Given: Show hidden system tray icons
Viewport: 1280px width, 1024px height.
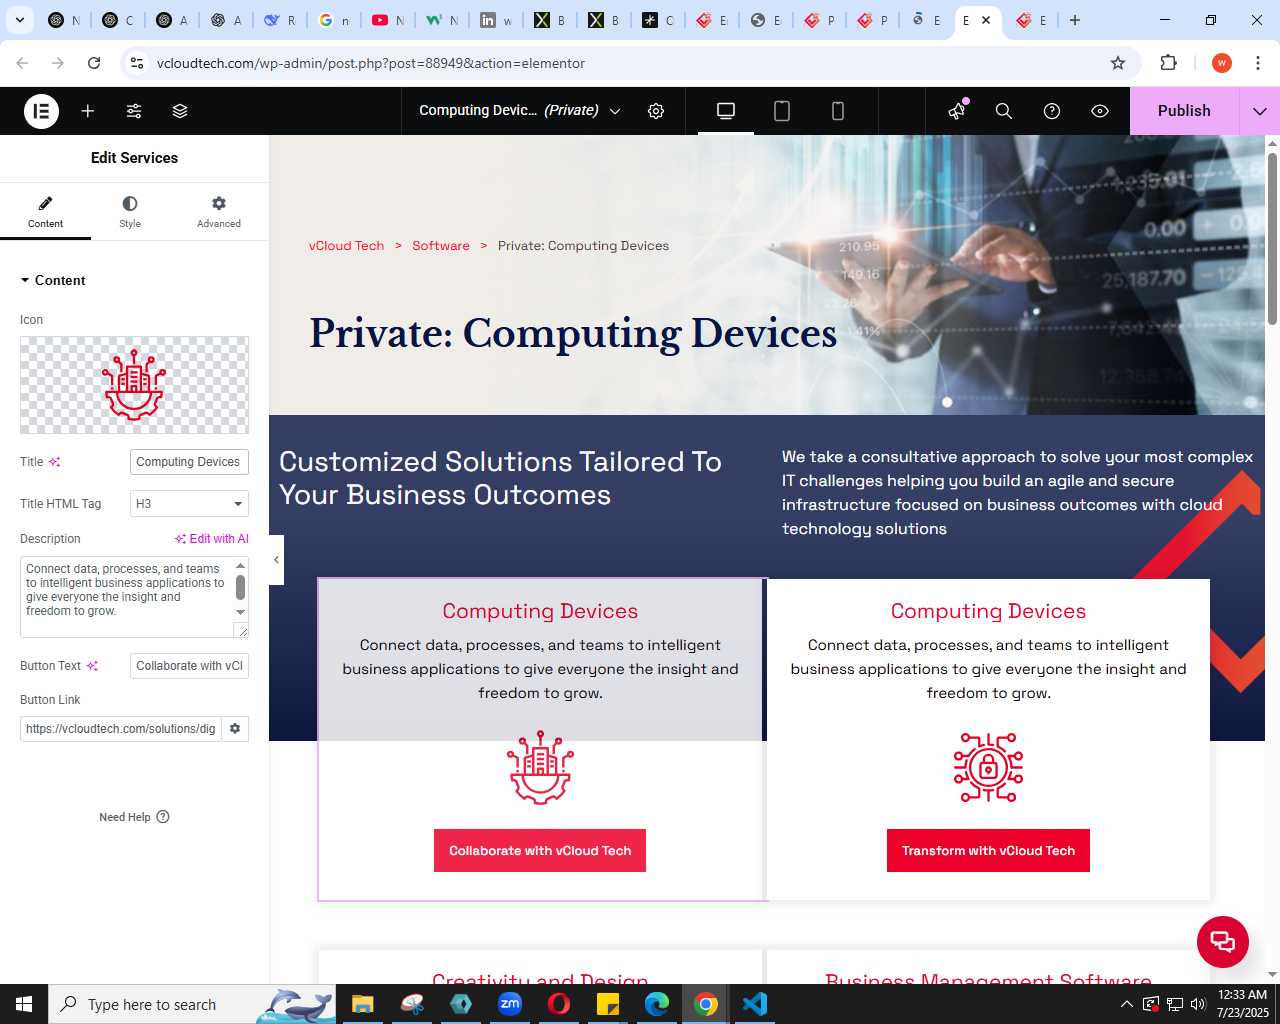Looking at the screenshot, I should coord(1127,1004).
